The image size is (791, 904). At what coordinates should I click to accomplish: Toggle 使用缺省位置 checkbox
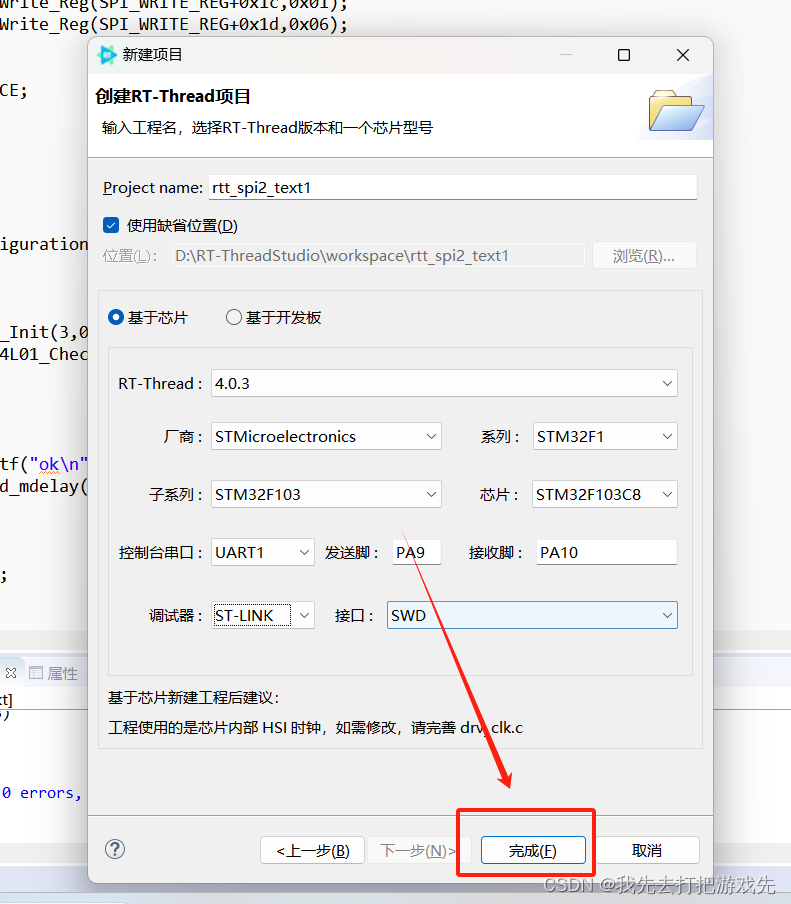pos(111,225)
